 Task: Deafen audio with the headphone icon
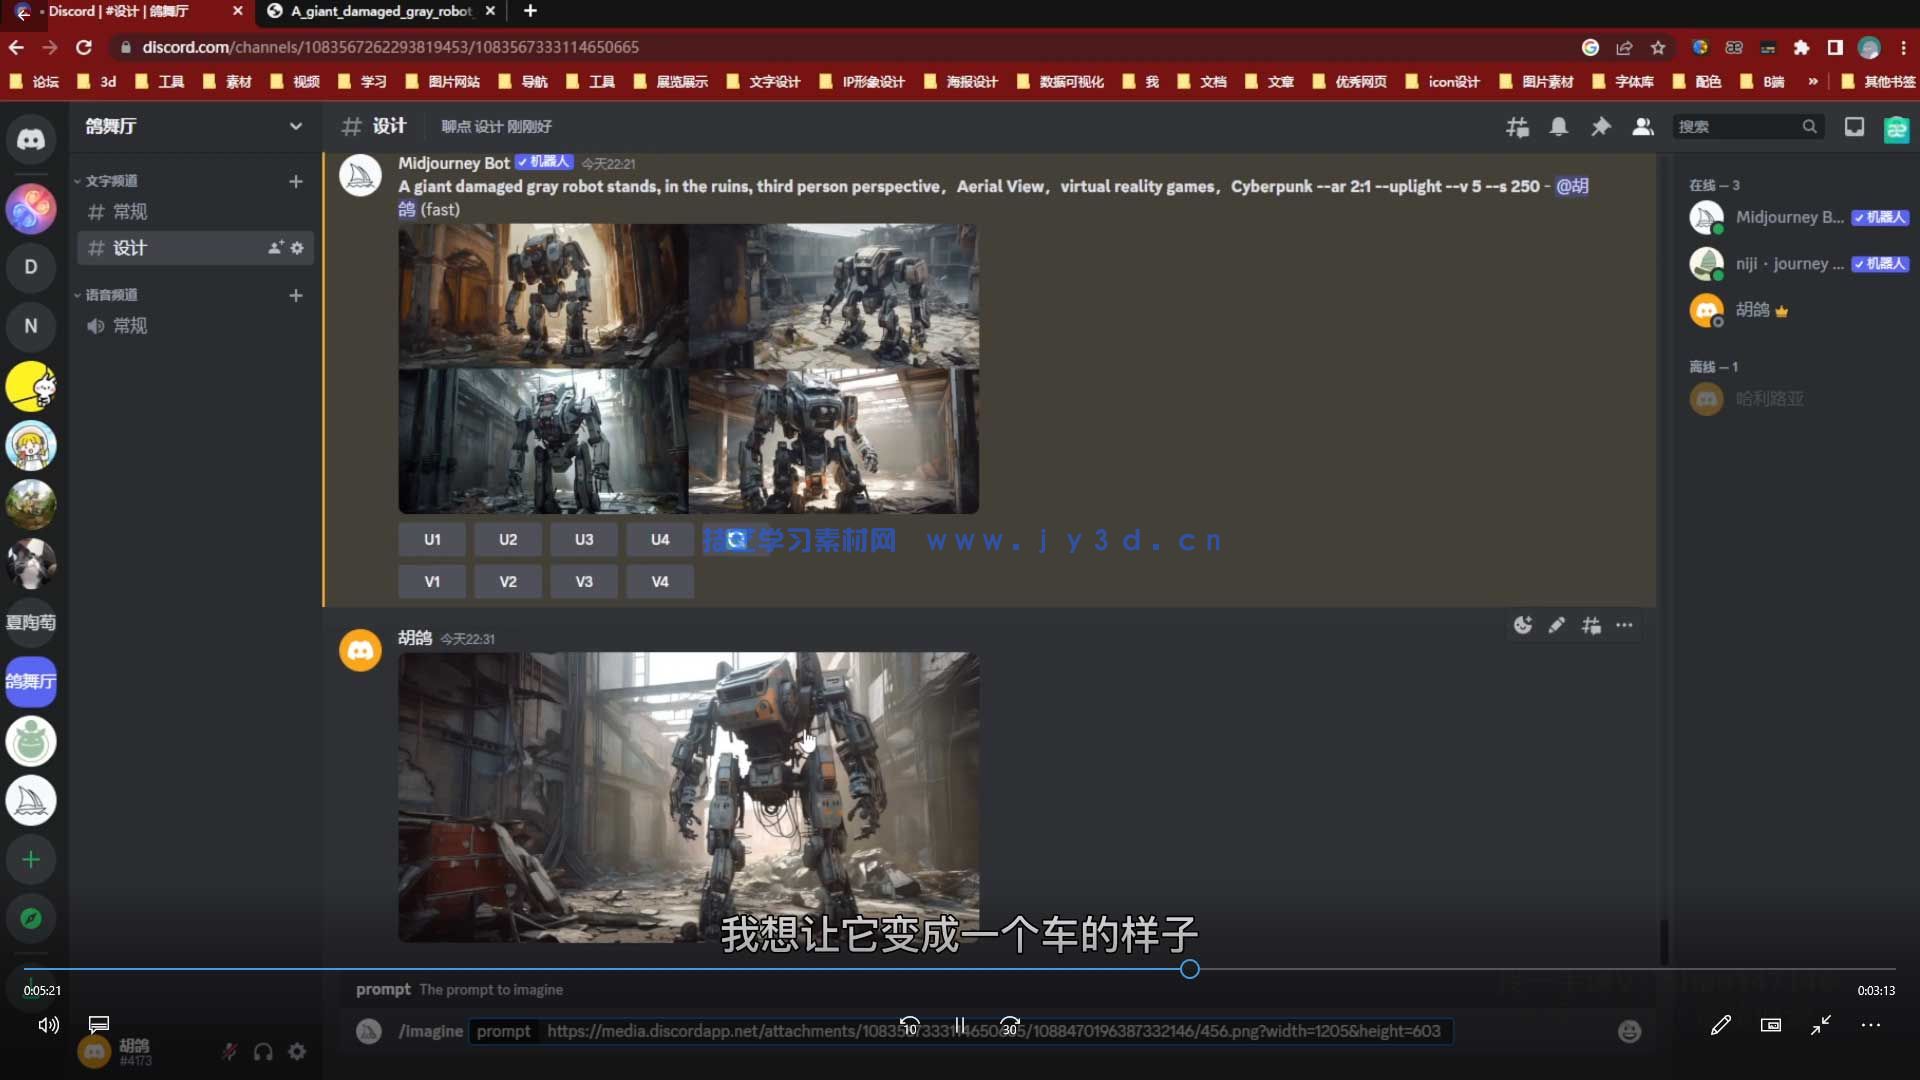[x=262, y=1051]
